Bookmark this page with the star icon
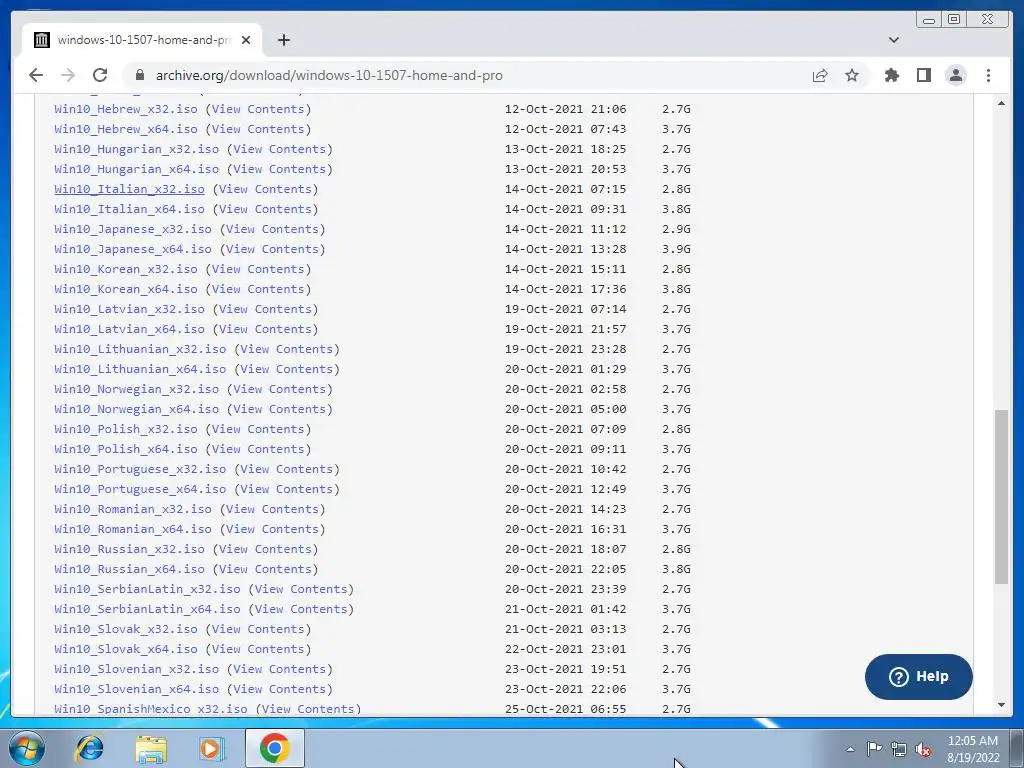 [x=852, y=75]
